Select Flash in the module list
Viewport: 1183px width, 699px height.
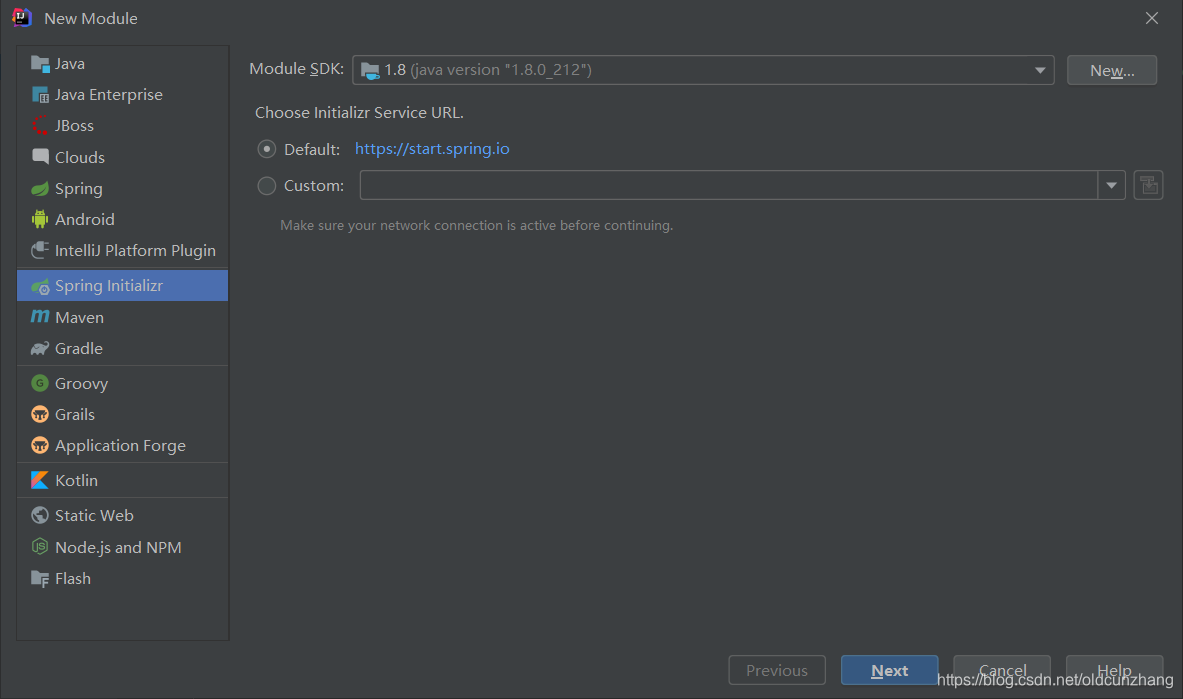pyautogui.click(x=122, y=578)
